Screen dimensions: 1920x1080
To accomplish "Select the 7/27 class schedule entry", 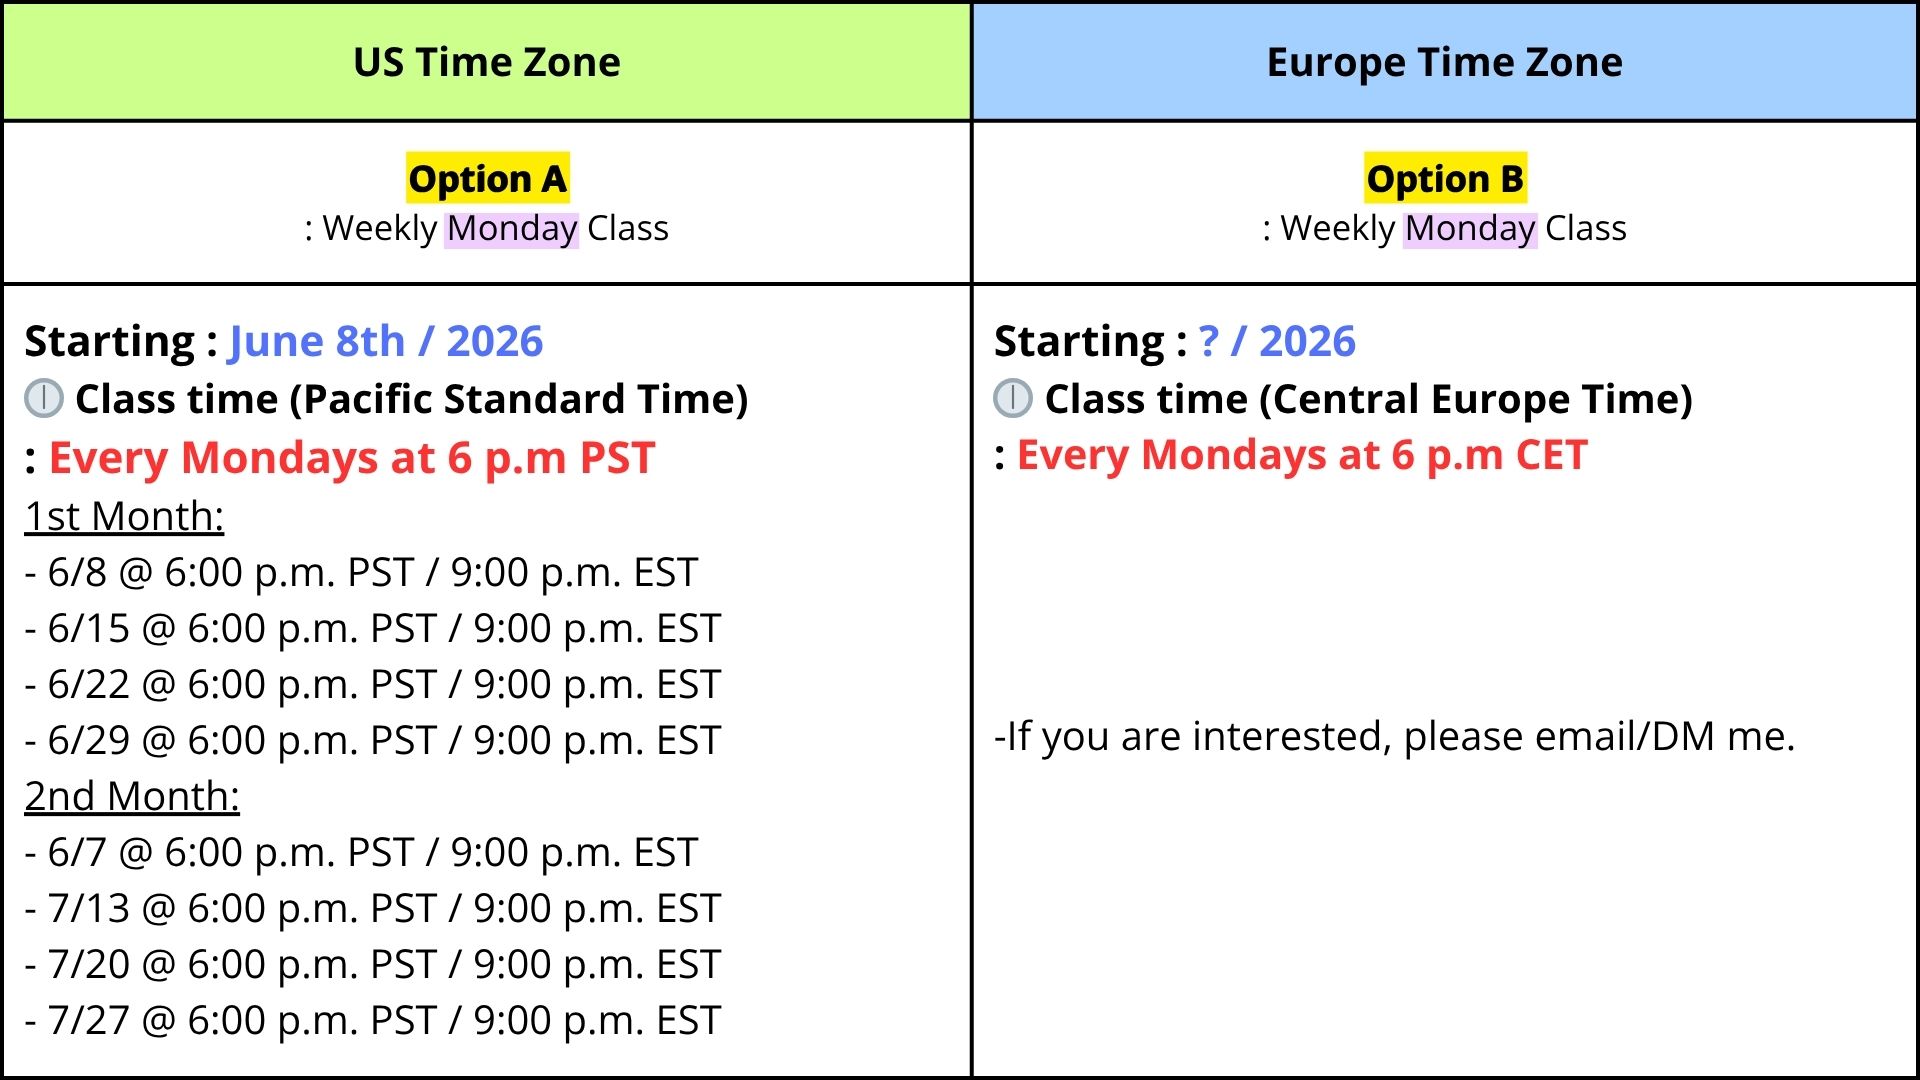I will 373,1020.
